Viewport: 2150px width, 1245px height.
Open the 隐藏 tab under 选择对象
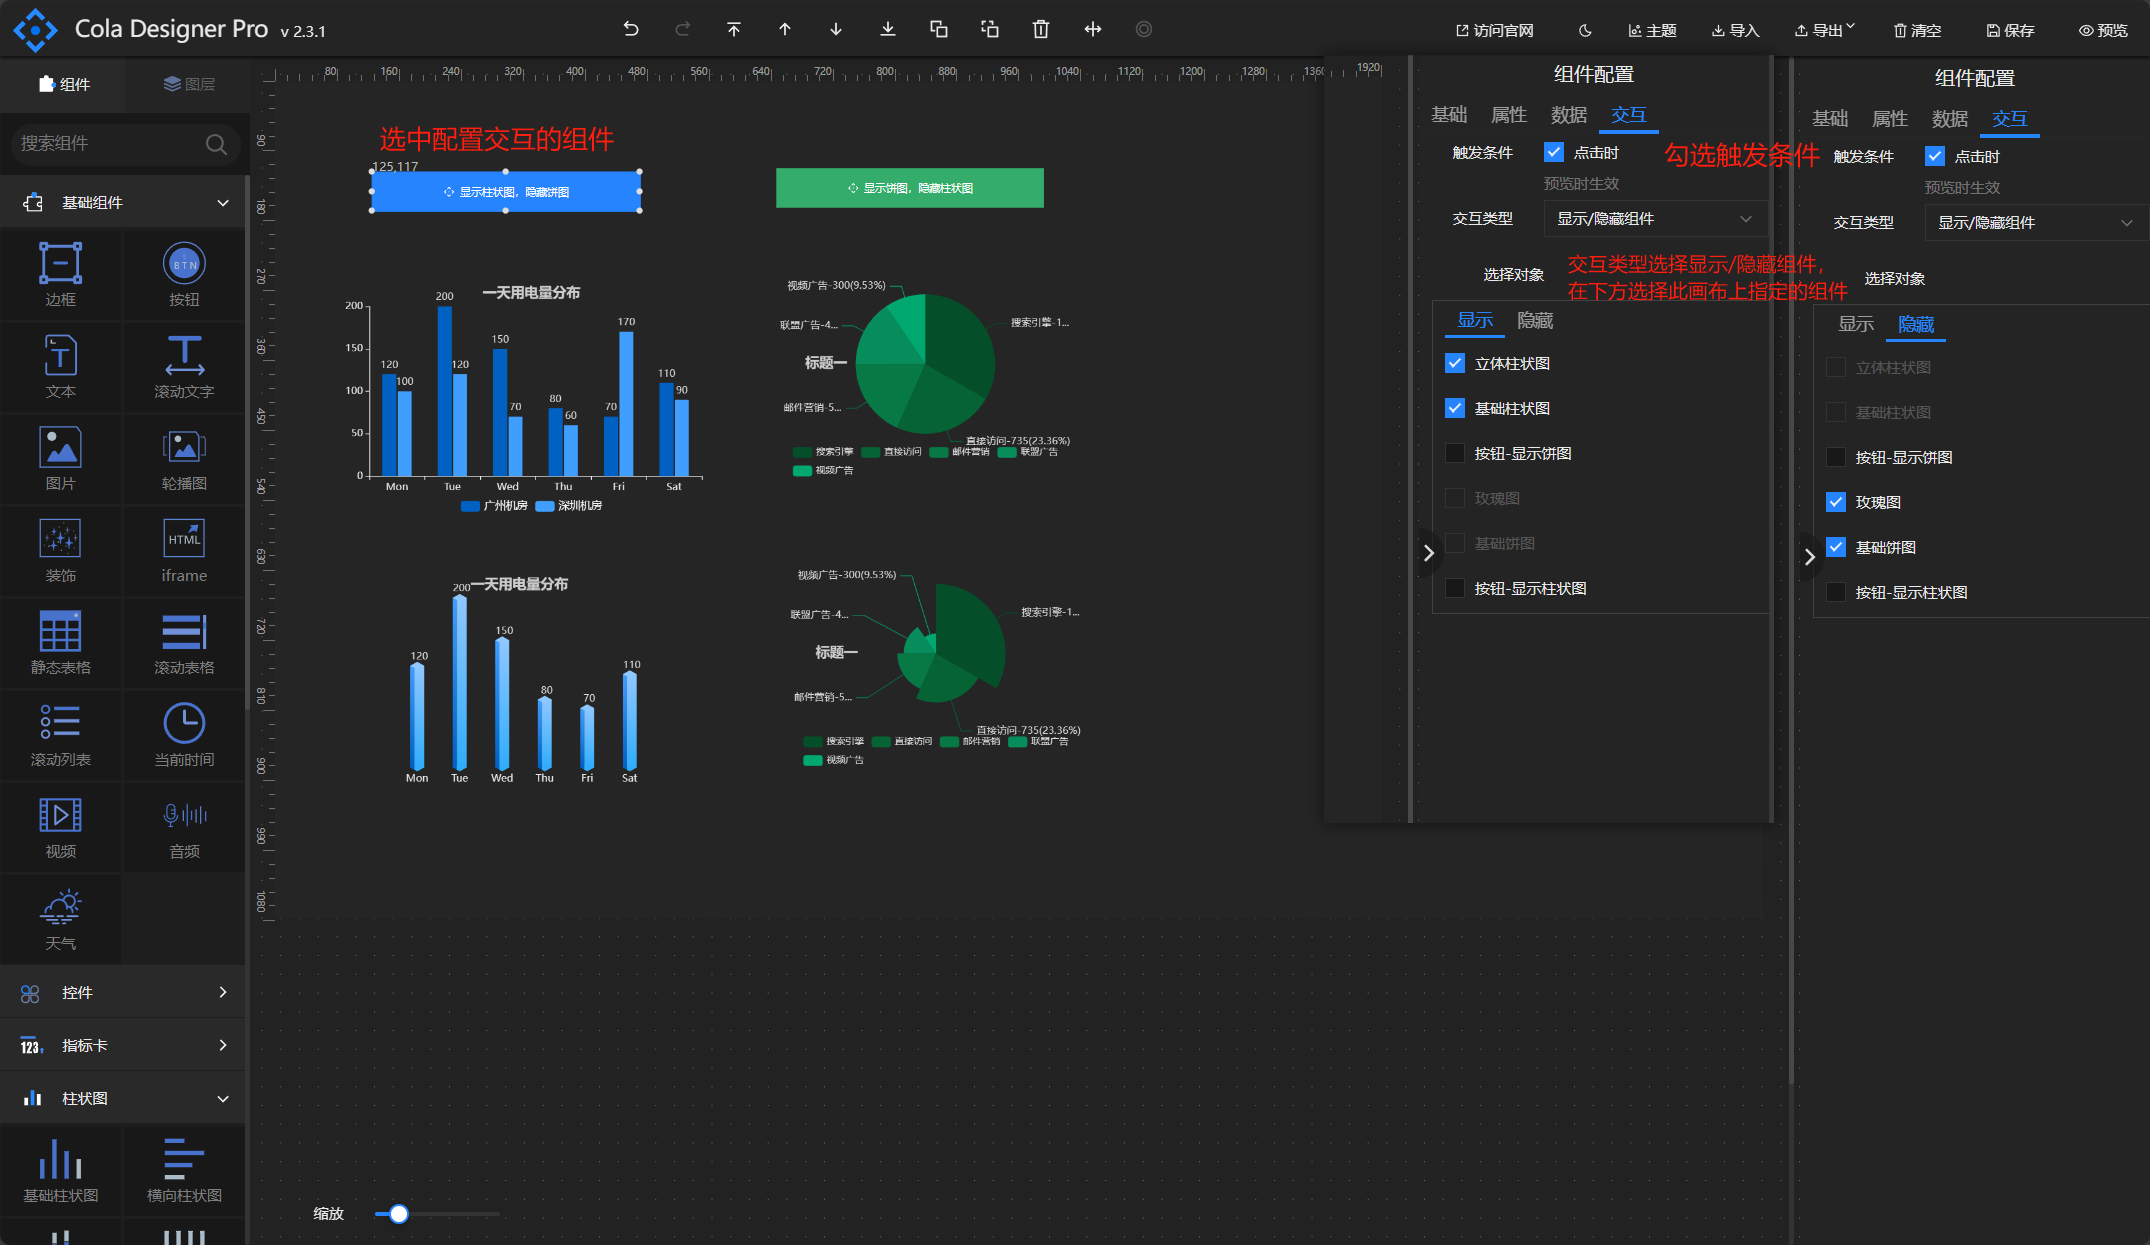tap(1535, 320)
